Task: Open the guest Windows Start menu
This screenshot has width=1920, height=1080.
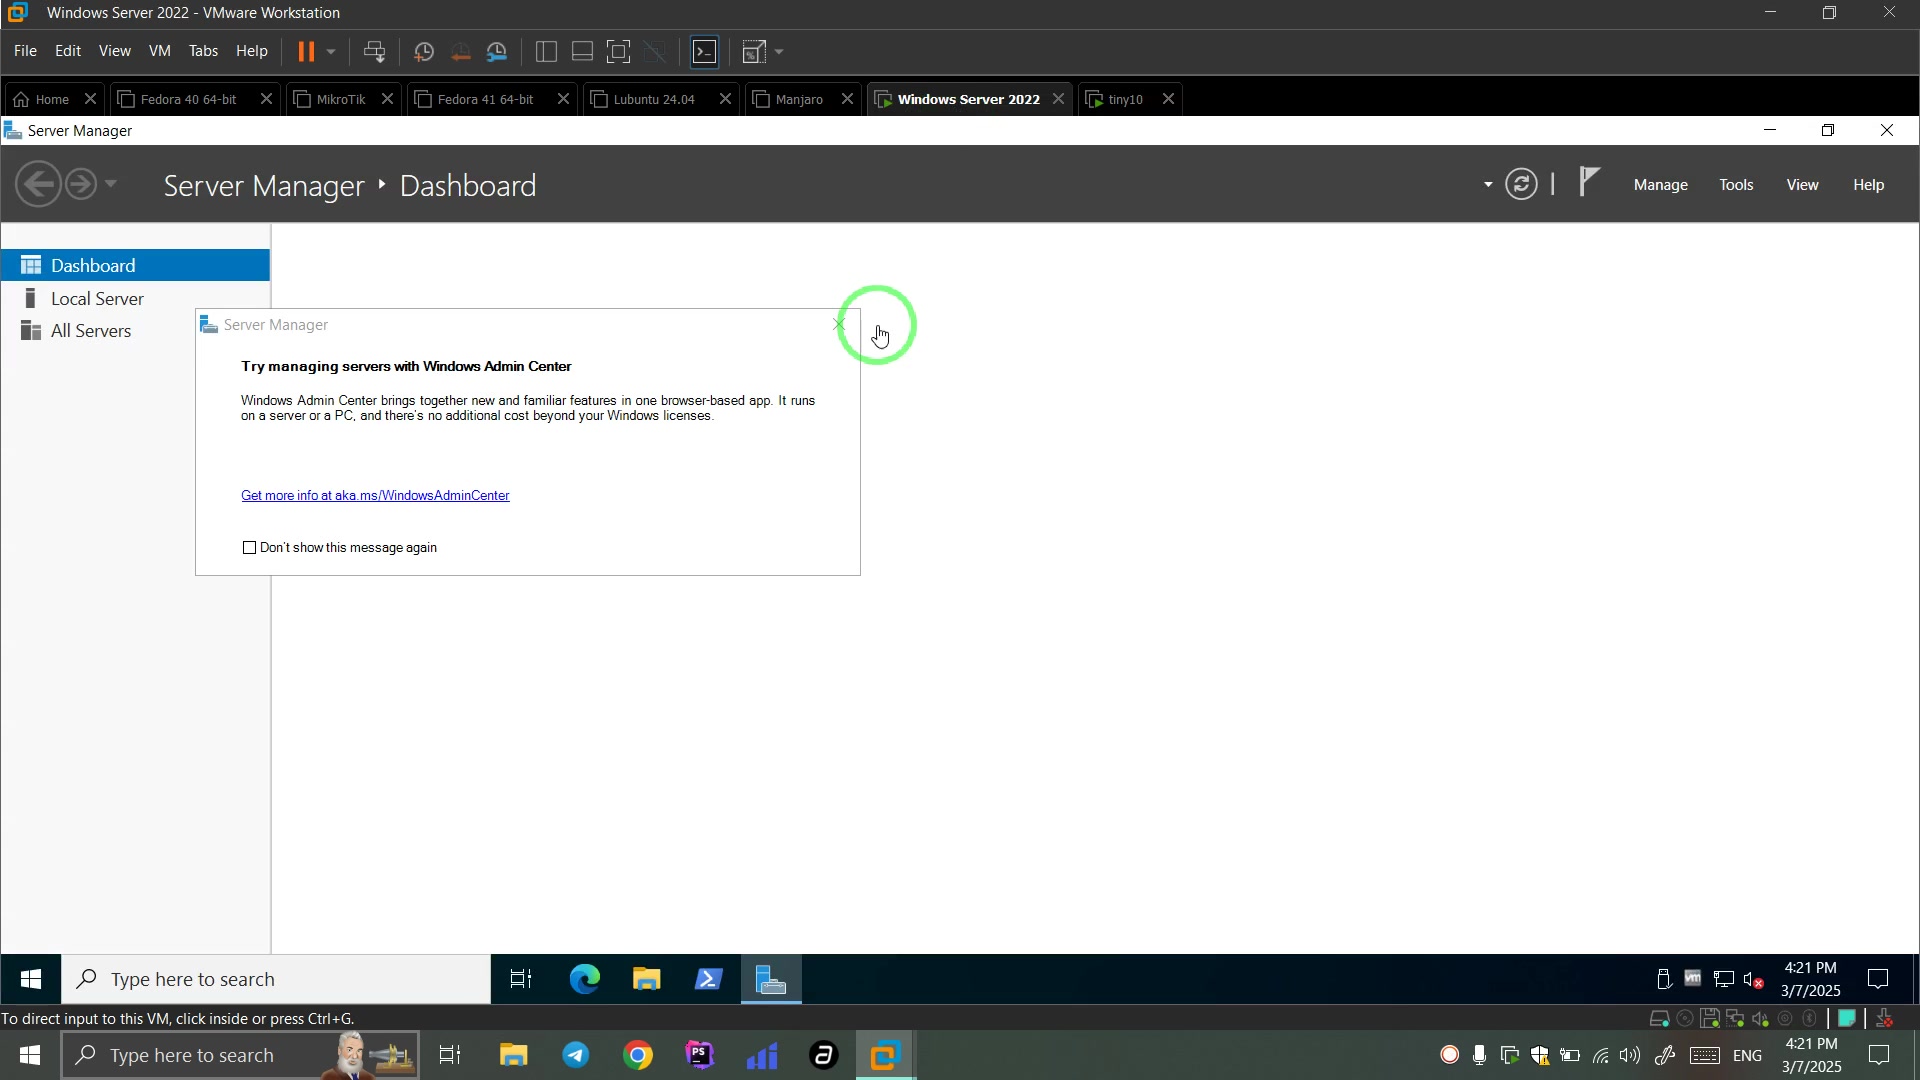Action: (x=31, y=979)
